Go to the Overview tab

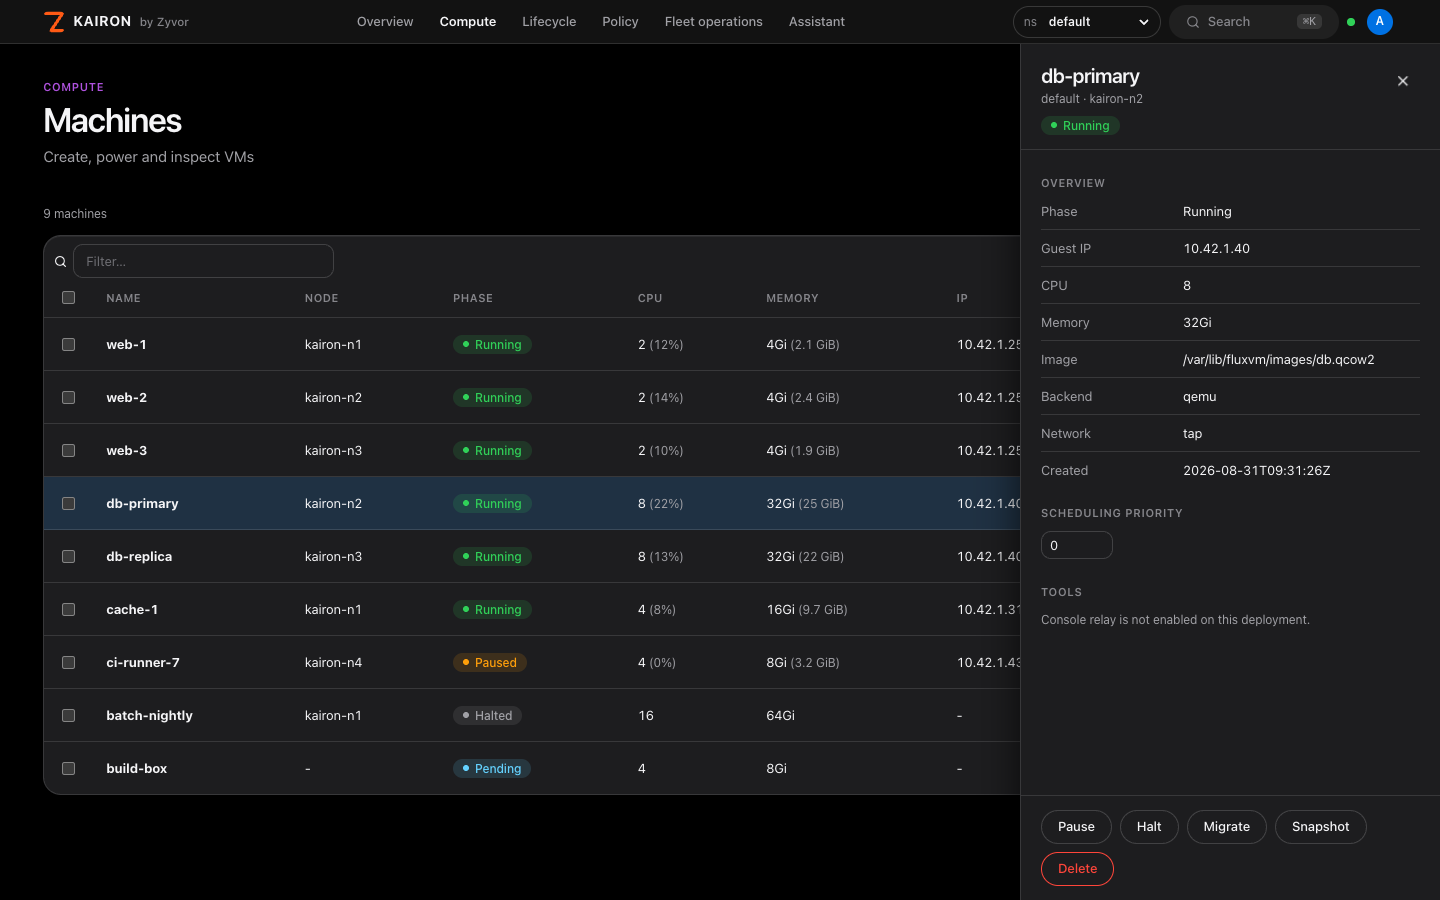pyautogui.click(x=385, y=22)
